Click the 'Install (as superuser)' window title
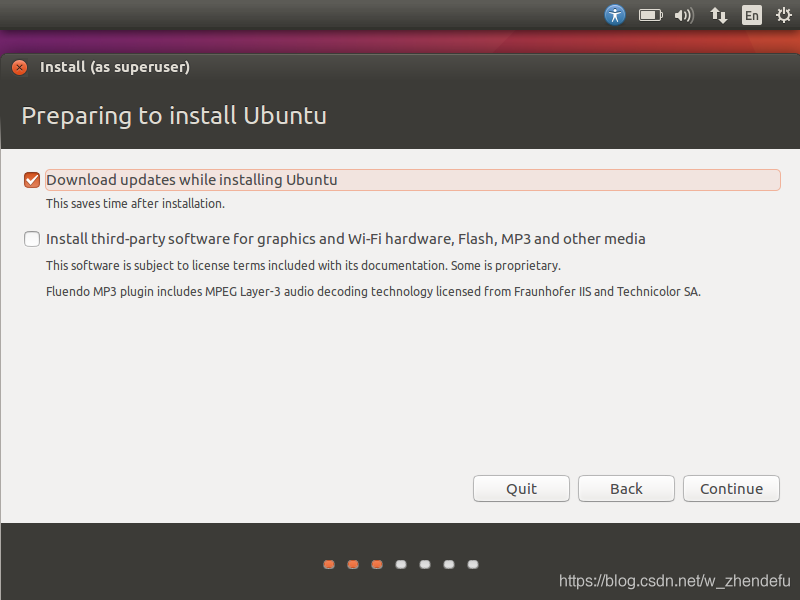The width and height of the screenshot is (800, 600). tap(115, 67)
